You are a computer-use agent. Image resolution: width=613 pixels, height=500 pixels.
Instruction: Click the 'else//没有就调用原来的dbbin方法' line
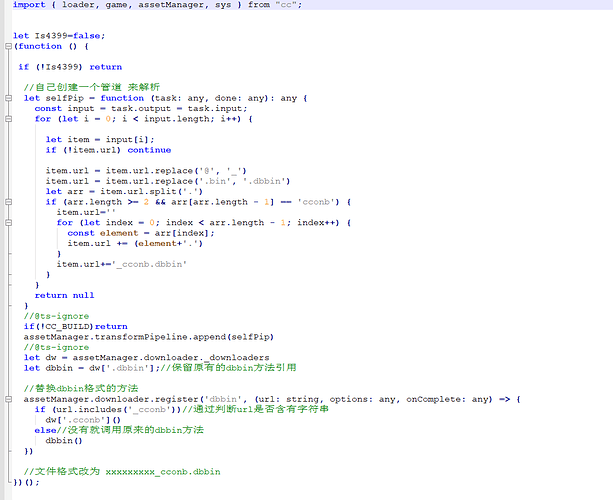click(119, 430)
